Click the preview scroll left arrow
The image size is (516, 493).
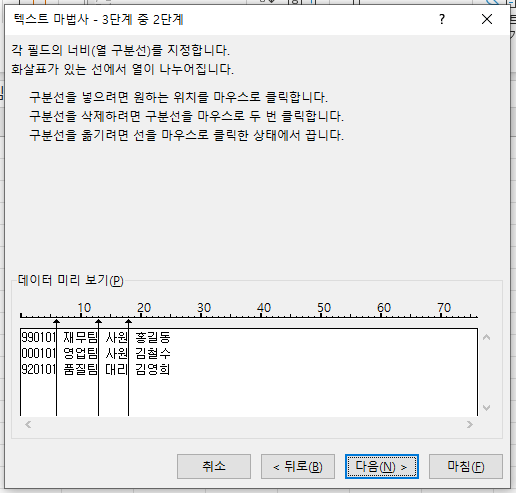(x=28, y=424)
